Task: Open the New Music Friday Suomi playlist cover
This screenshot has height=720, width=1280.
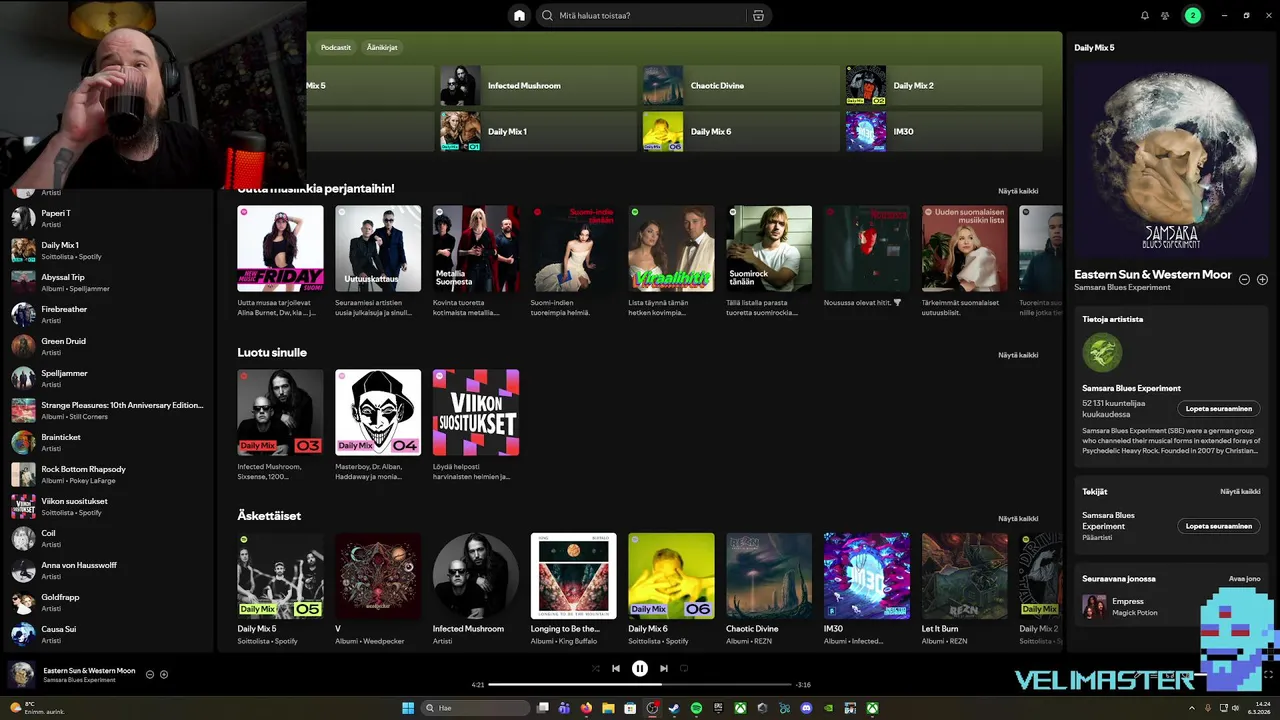Action: point(280,249)
